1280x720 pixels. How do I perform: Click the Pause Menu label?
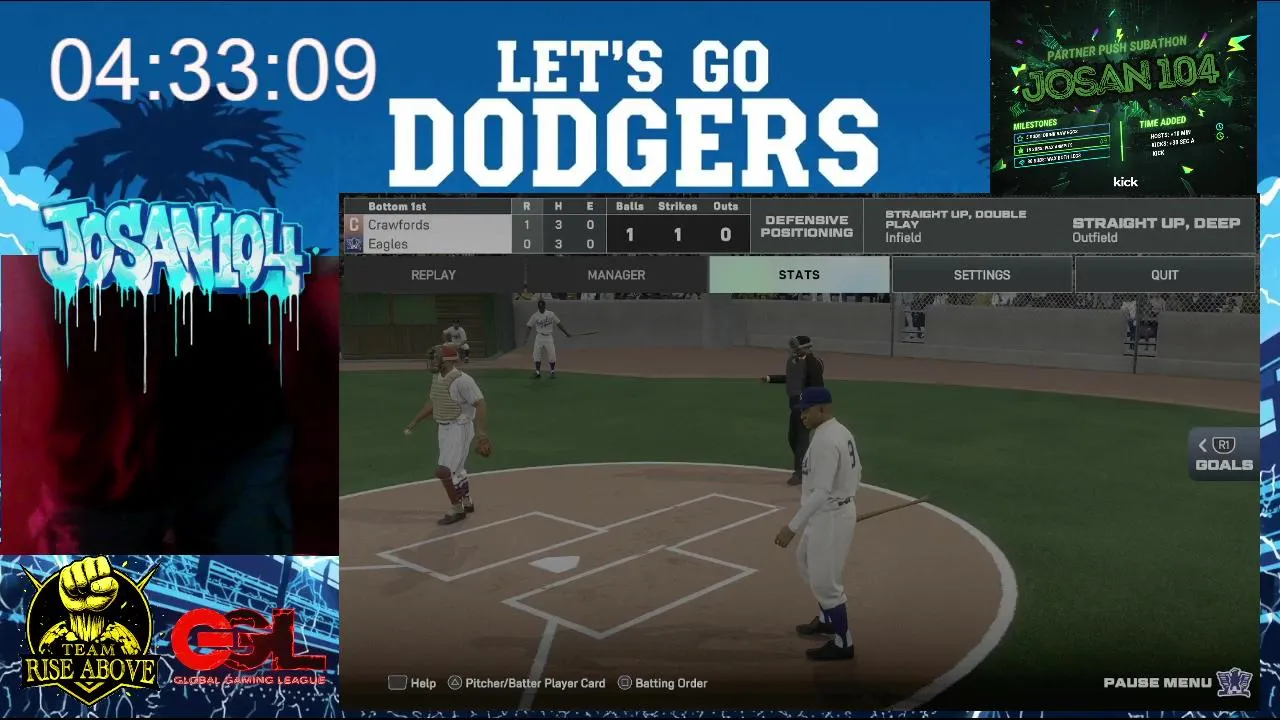1157,683
